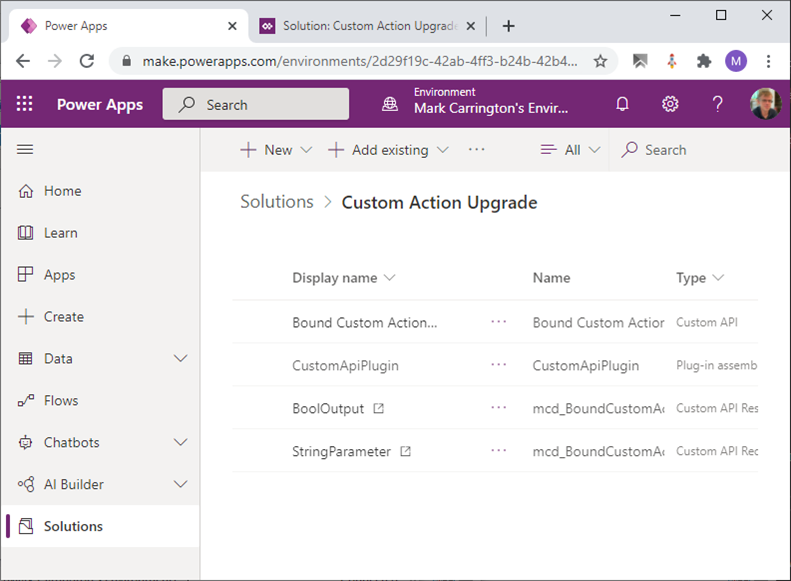Expand the AI Builder section
The width and height of the screenshot is (791, 581).
click(x=181, y=484)
